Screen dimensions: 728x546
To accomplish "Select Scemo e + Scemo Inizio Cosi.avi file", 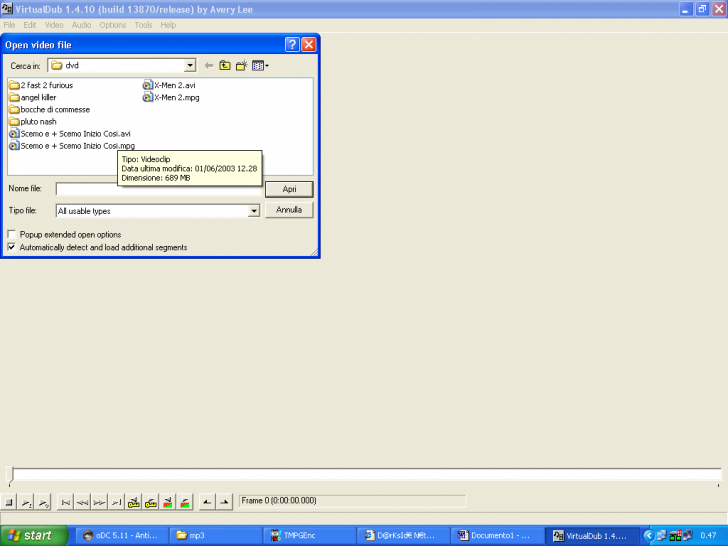I will pyautogui.click(x=70, y=134).
